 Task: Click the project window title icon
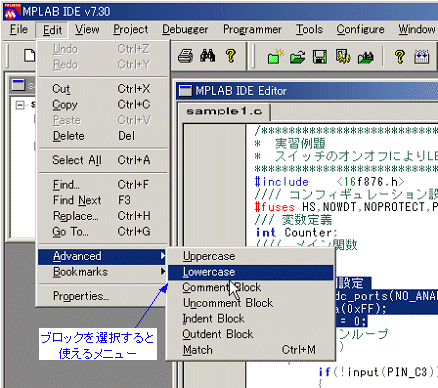[18, 85]
